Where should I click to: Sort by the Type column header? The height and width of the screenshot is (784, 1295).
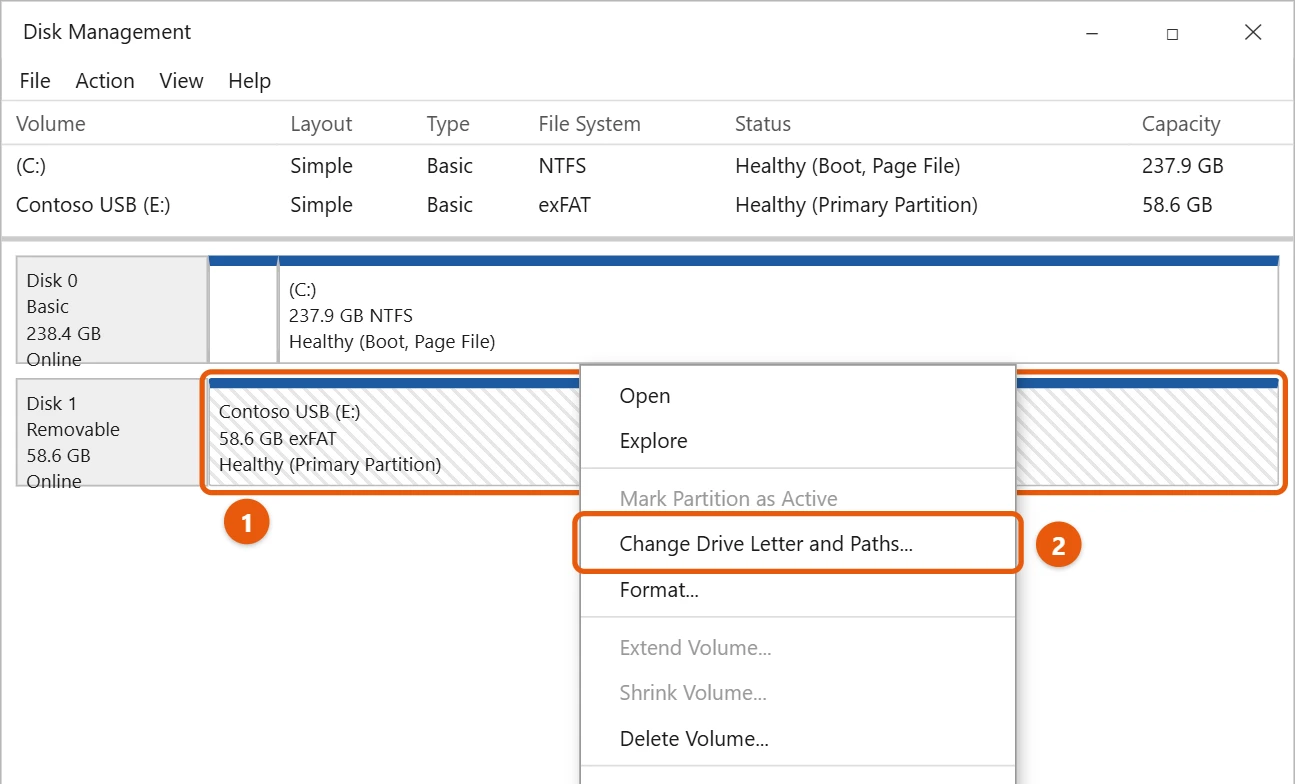448,124
